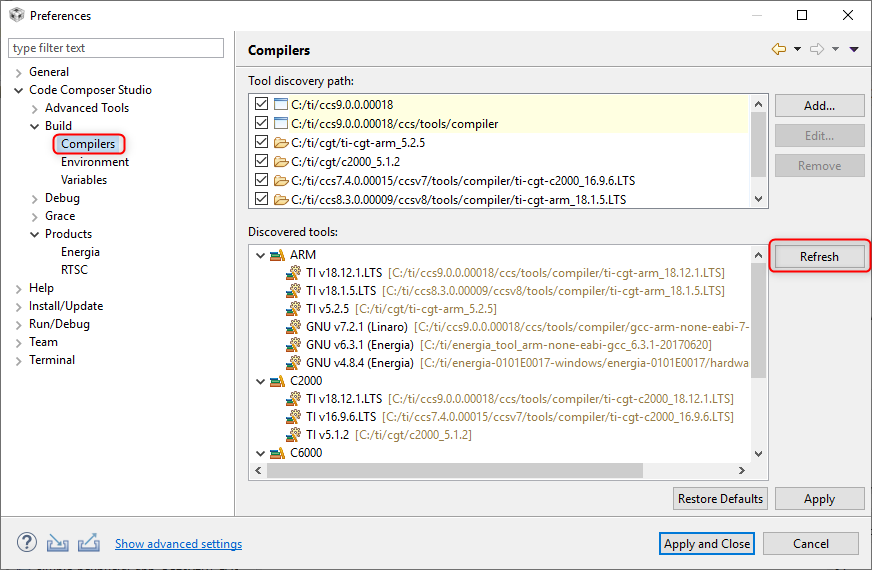872x570 pixels.
Task: Select Environment under Build
Action: [x=95, y=162]
